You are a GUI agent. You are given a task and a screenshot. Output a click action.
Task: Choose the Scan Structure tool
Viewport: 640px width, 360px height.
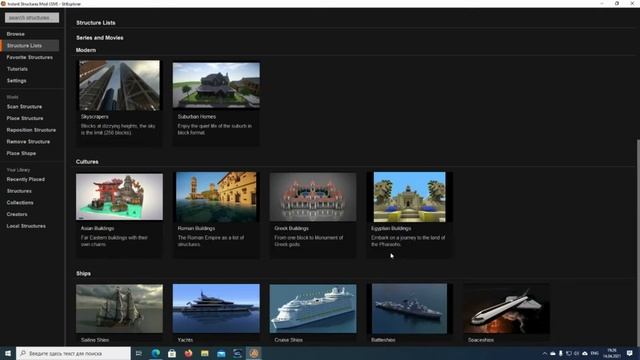pos(24,107)
